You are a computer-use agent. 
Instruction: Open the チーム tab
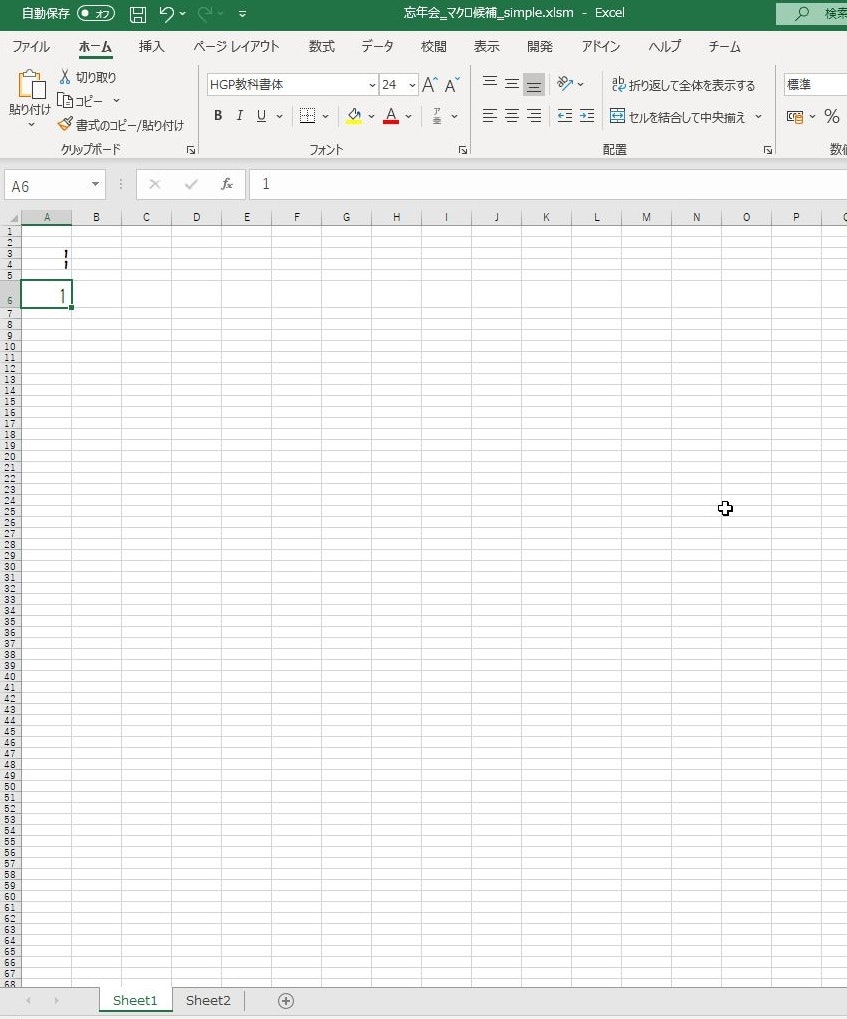pyautogui.click(x=724, y=47)
